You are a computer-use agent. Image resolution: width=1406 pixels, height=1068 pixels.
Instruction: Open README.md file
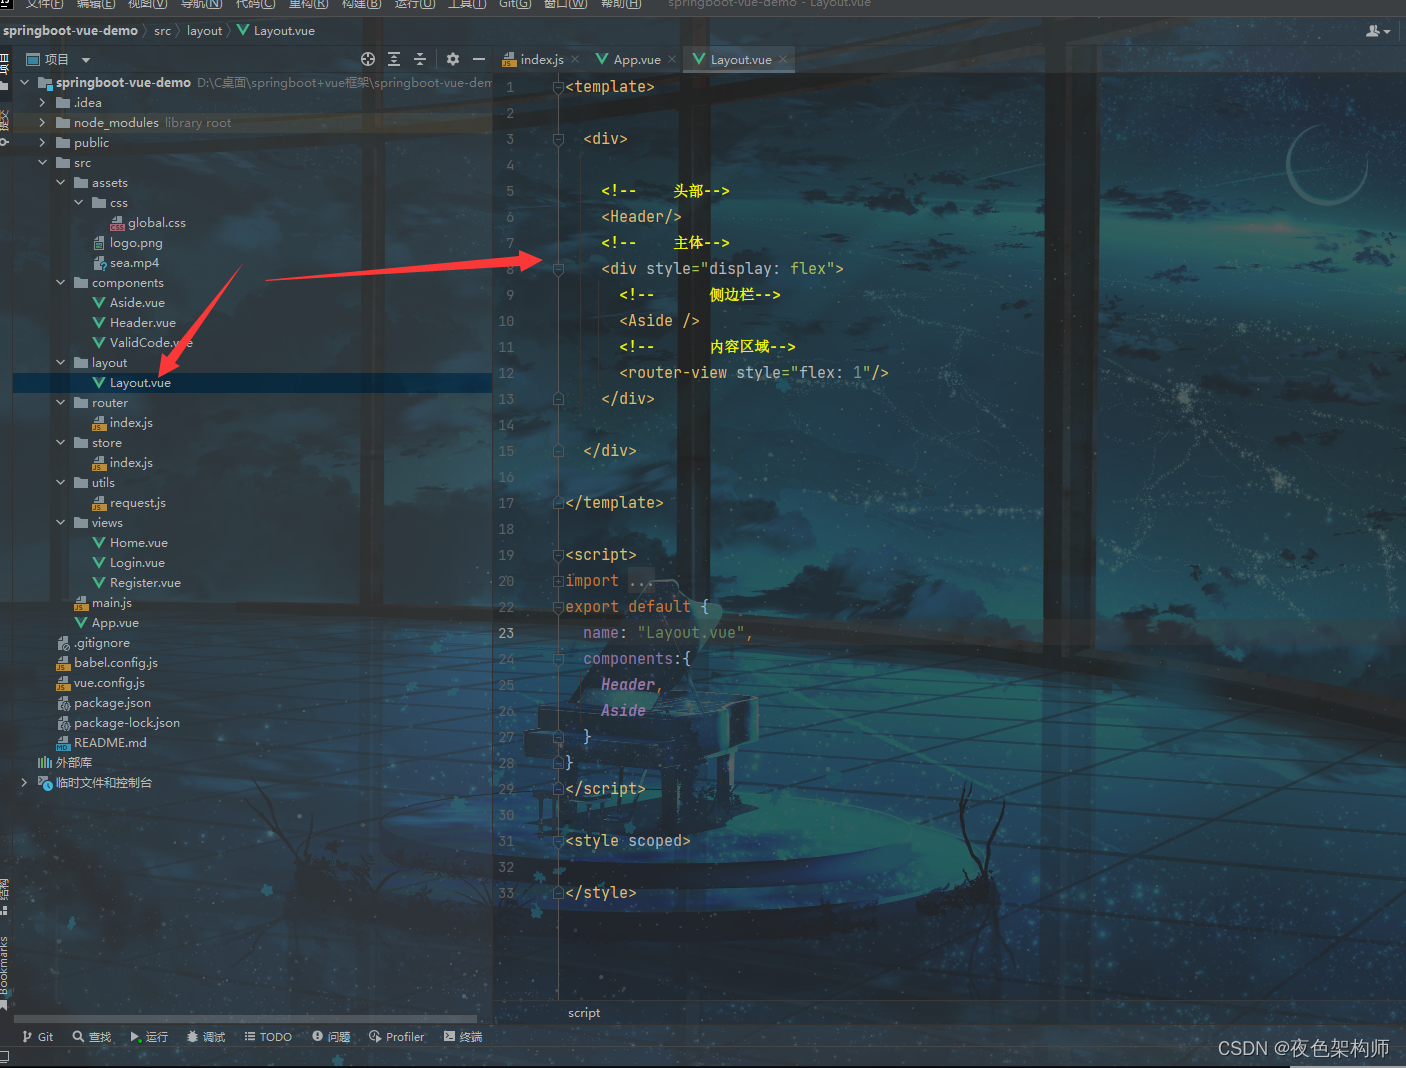coord(101,743)
